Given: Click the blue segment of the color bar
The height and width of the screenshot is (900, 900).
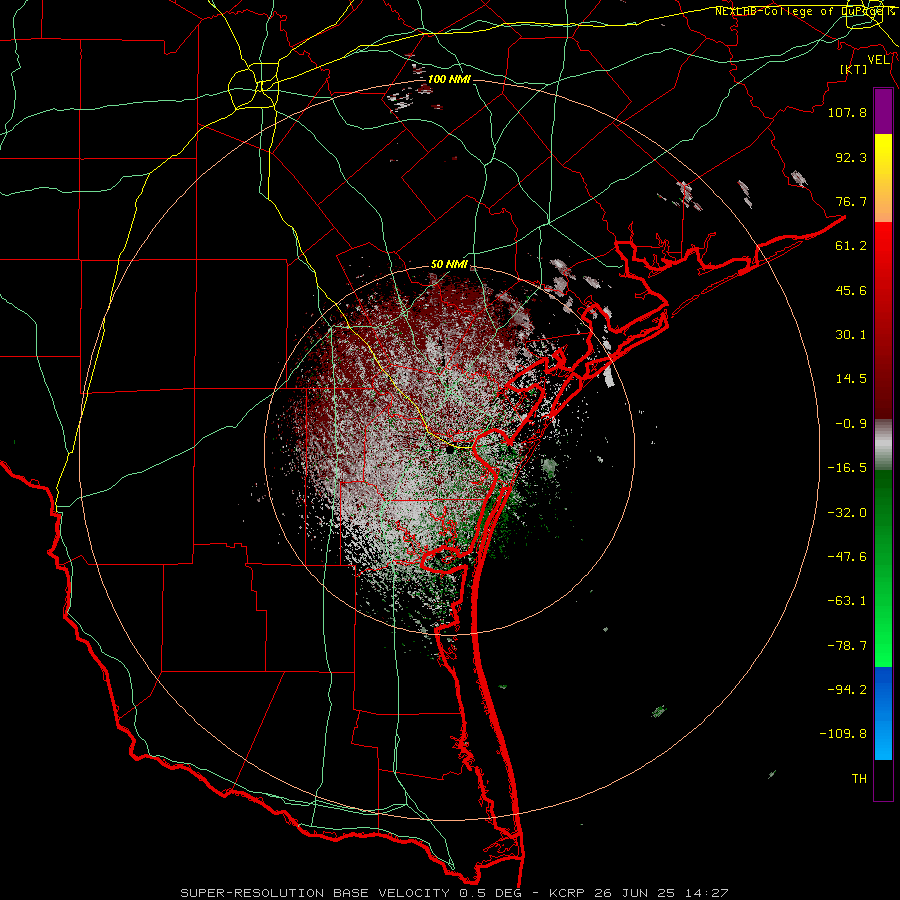Looking at the screenshot, I should point(883,713).
